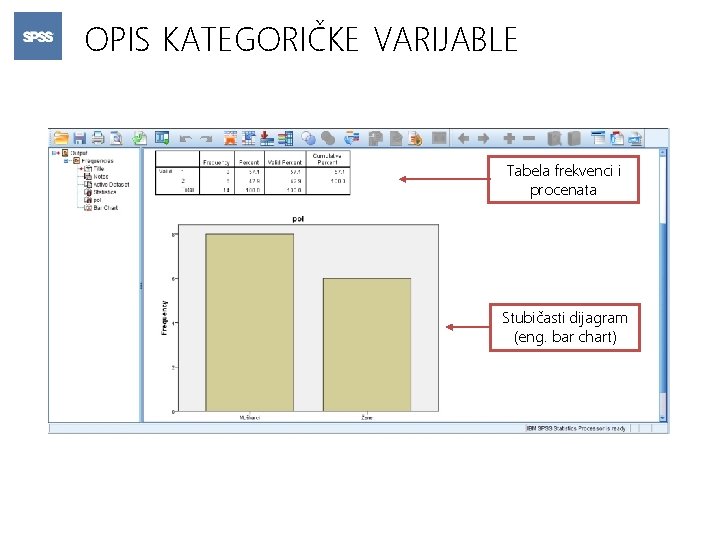The height and width of the screenshot is (540, 720).
Task: Click the Hide item closed-book icon
Action: [x=574, y=138]
